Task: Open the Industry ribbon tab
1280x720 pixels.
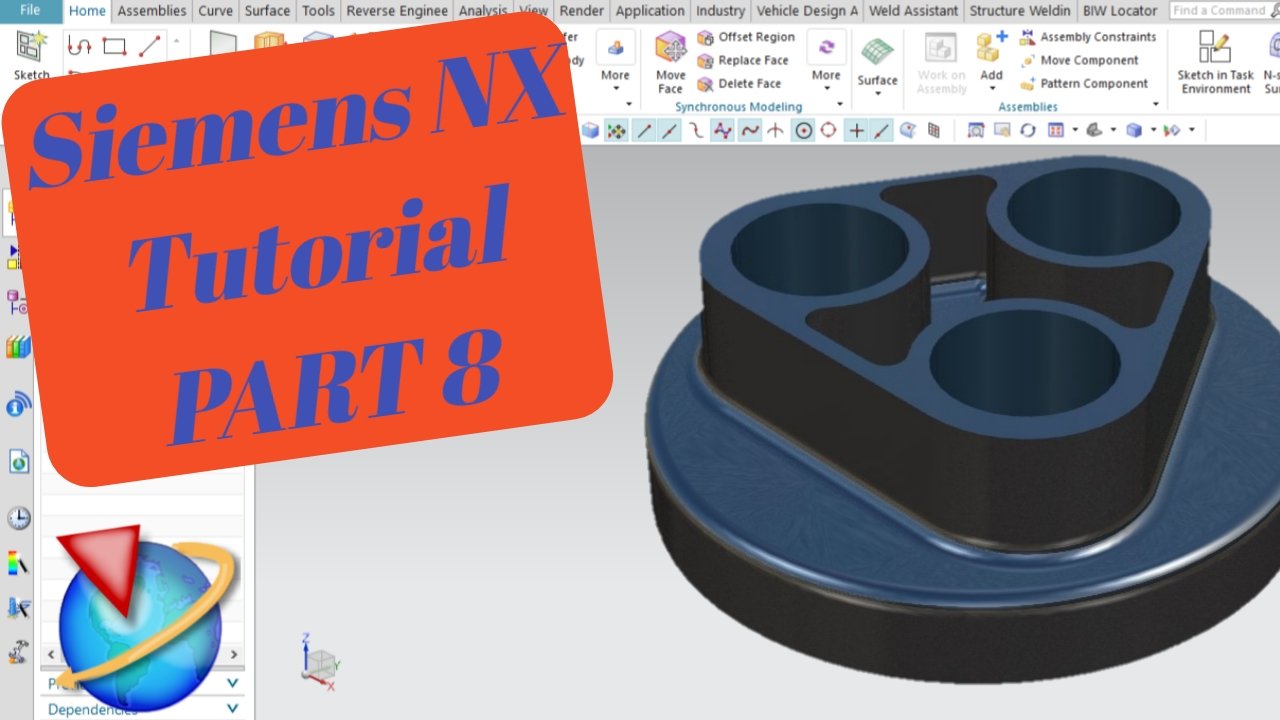Action: [x=720, y=11]
